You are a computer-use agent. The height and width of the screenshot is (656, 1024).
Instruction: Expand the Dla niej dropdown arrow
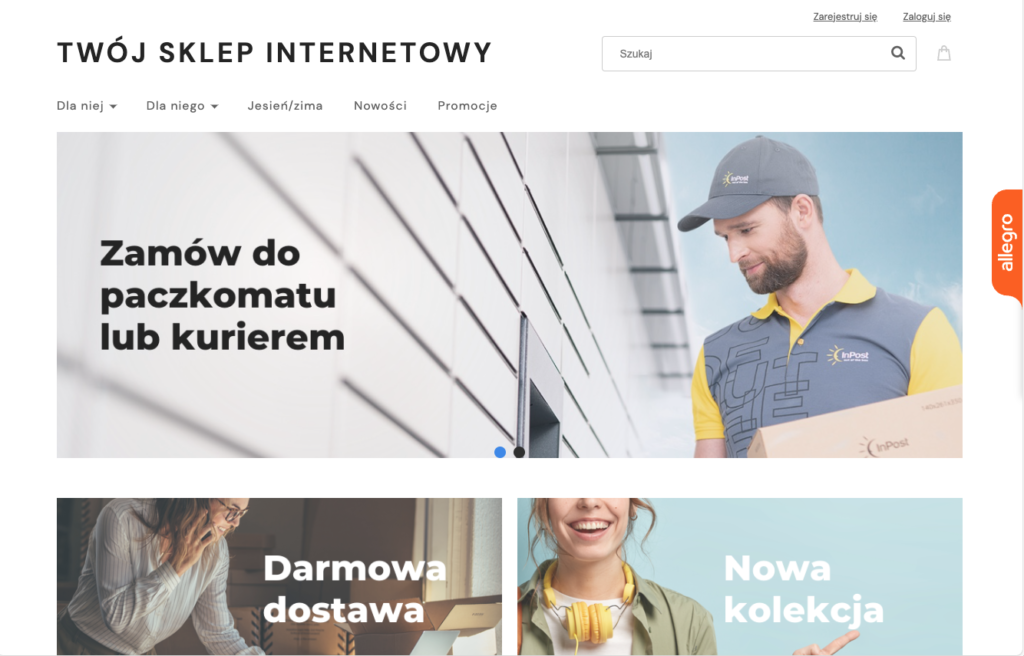[x=113, y=107]
